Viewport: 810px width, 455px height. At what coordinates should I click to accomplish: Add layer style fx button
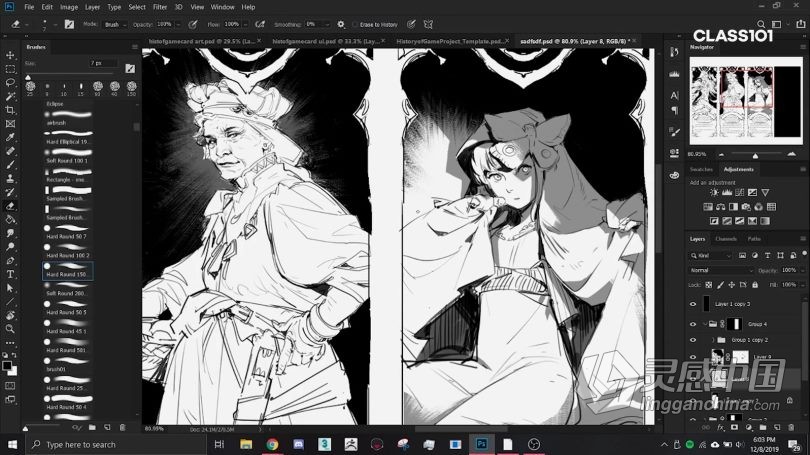(x=721, y=428)
